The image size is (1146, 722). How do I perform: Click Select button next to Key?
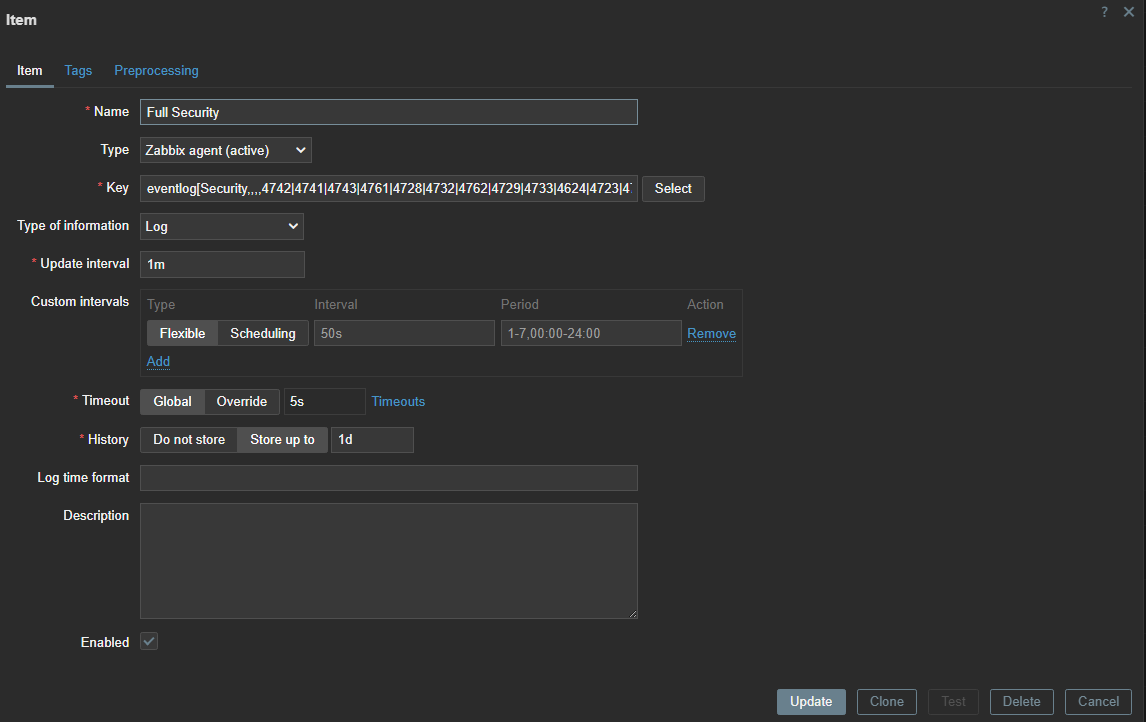point(673,189)
